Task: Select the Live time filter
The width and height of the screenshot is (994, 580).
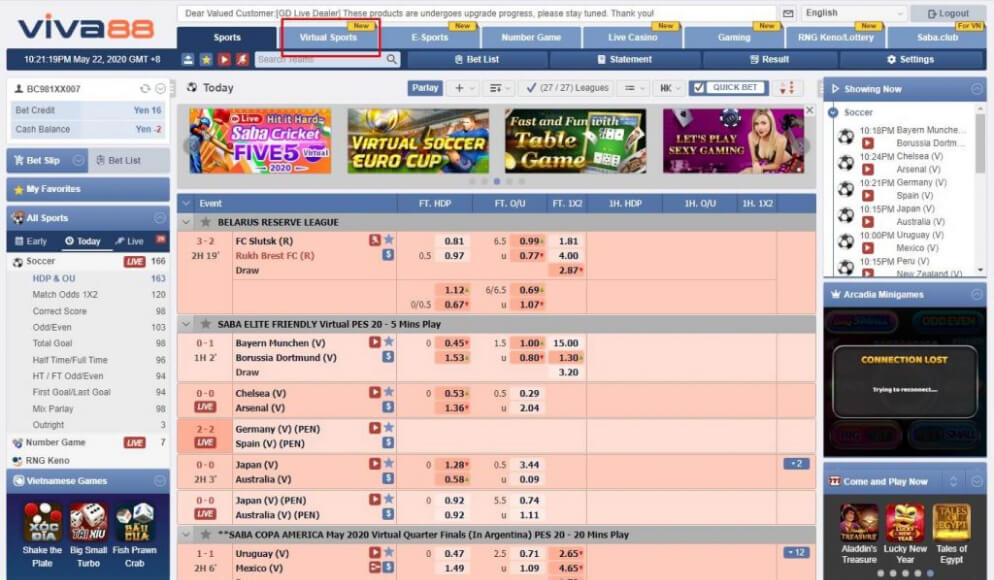Action: (129, 241)
